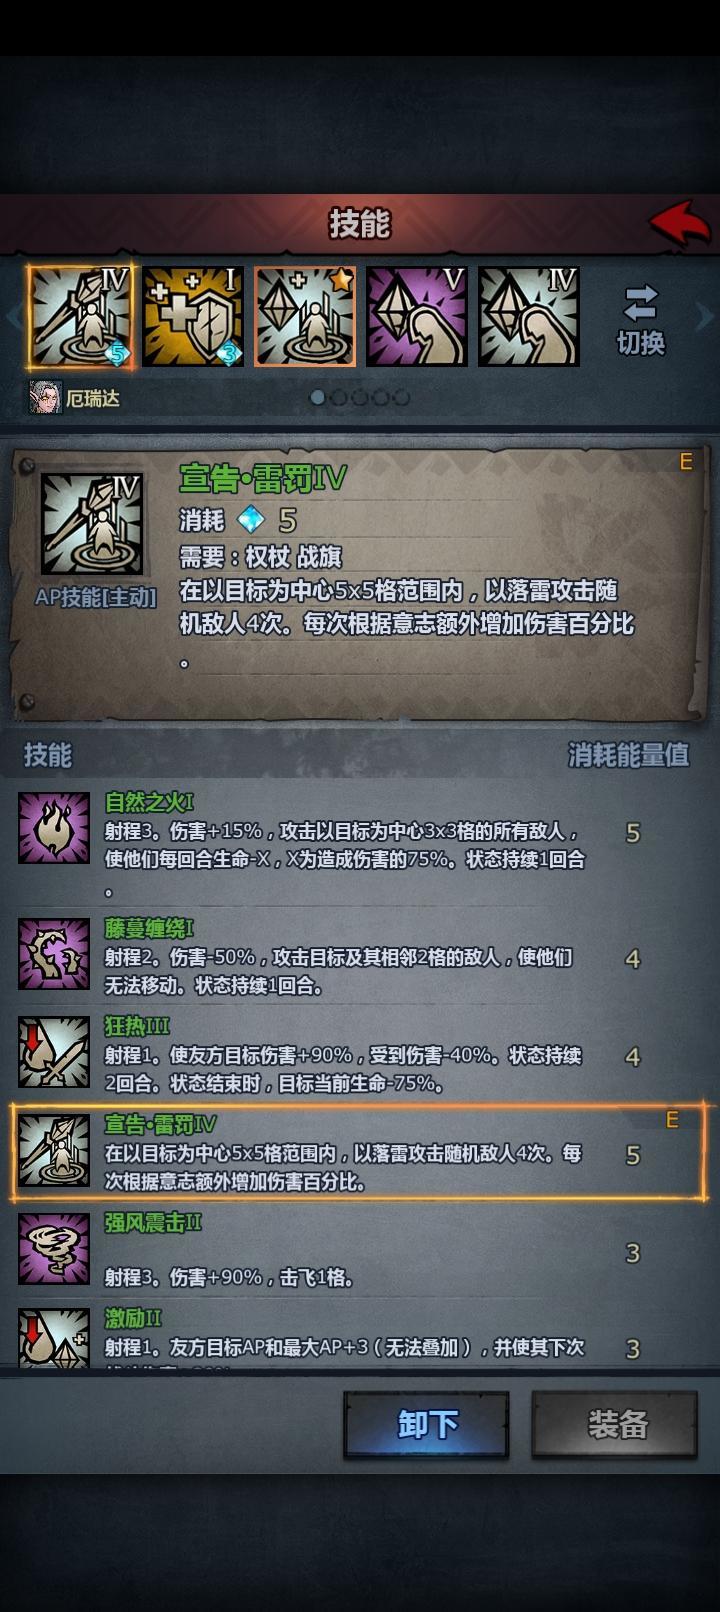Click the red back arrow icon

(680, 223)
